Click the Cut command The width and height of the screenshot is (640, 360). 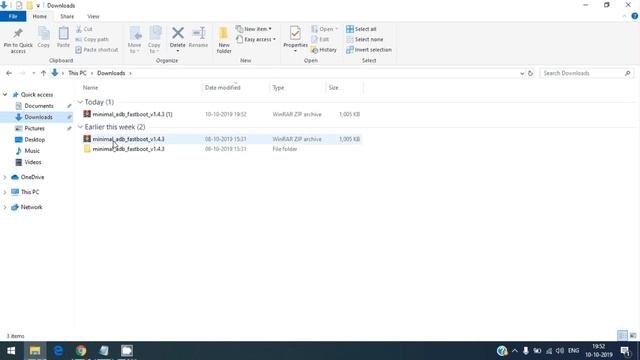click(84, 29)
